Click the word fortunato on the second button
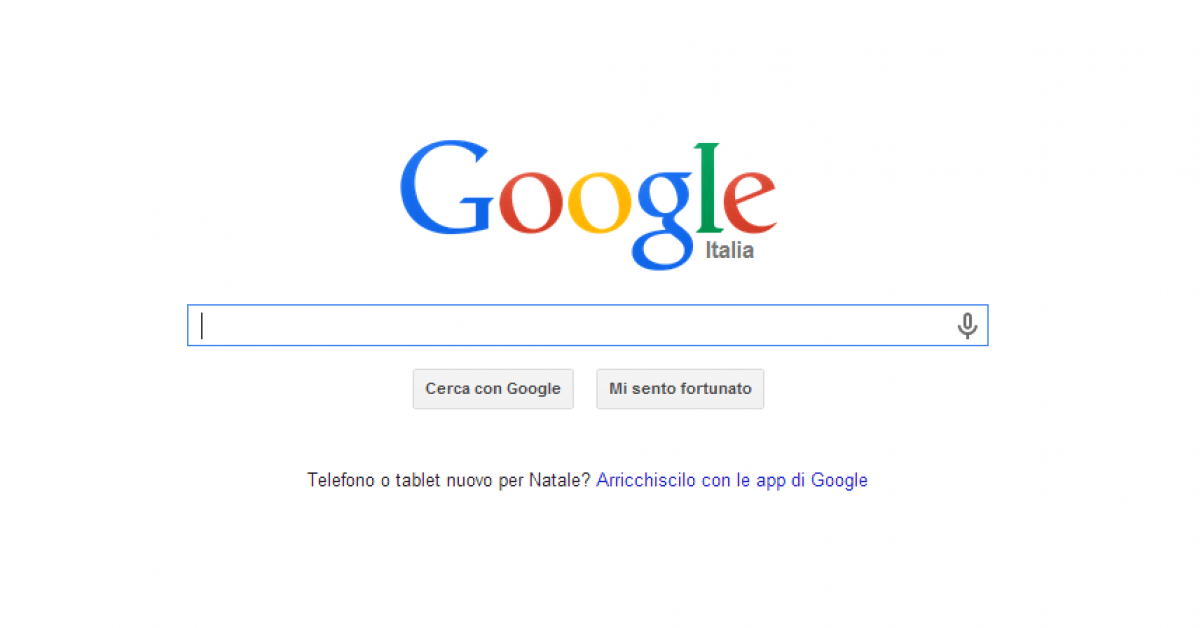 tap(716, 389)
